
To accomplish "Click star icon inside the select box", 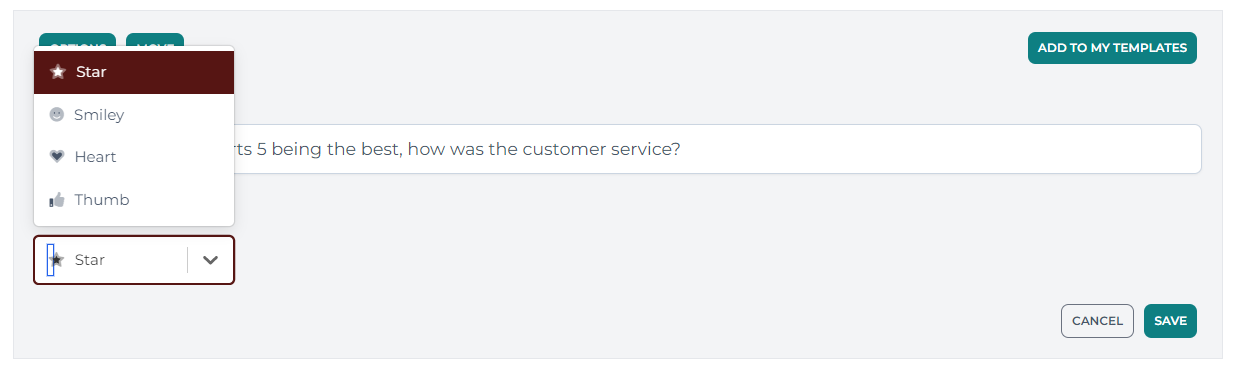I will pos(57,260).
